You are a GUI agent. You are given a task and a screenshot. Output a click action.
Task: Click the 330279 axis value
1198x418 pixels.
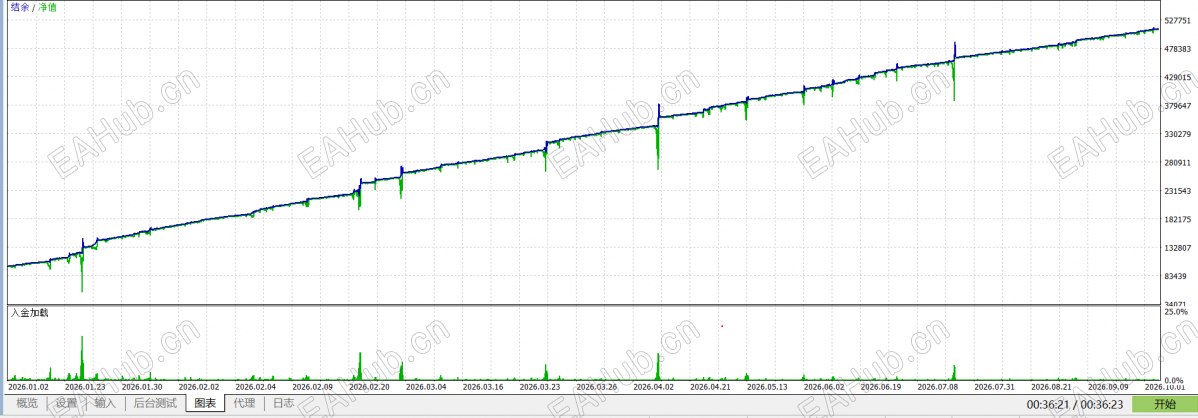1178,134
